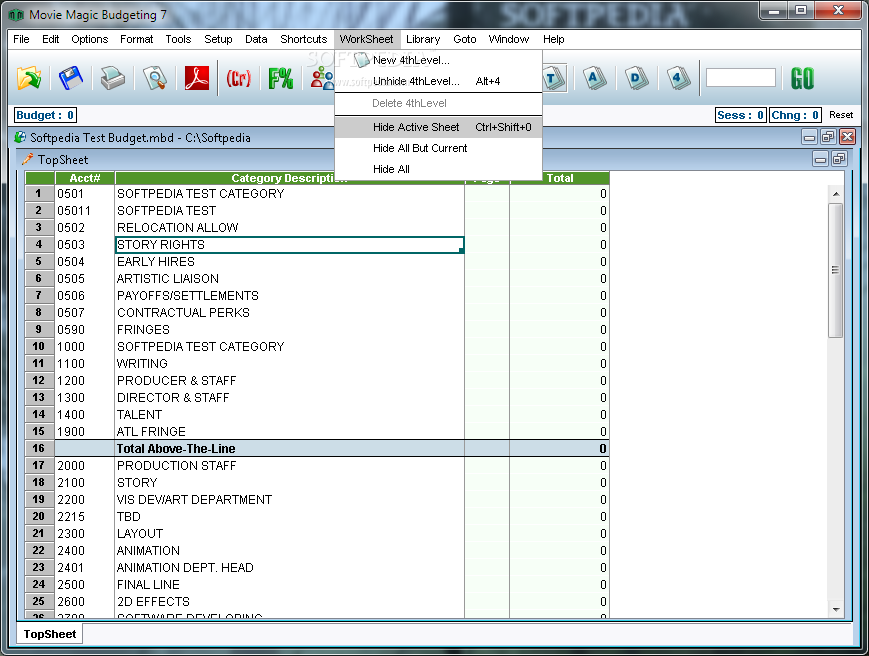Open the Data menu
Screen dimensions: 869x656
click(x=256, y=39)
